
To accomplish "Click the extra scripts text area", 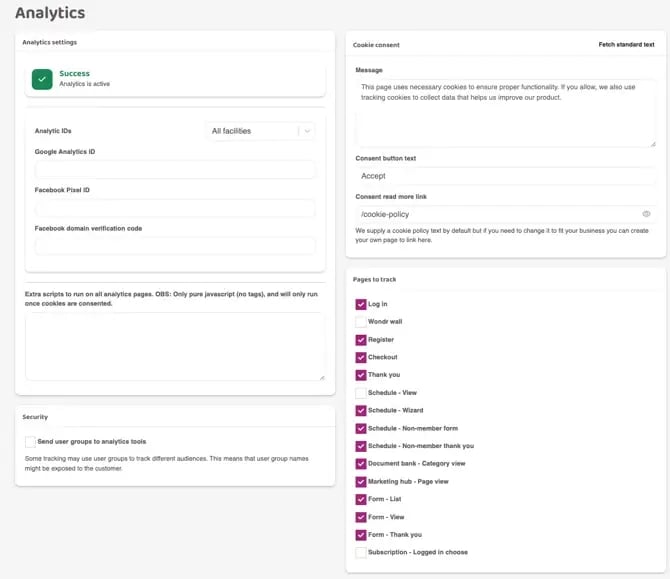I will (175, 345).
